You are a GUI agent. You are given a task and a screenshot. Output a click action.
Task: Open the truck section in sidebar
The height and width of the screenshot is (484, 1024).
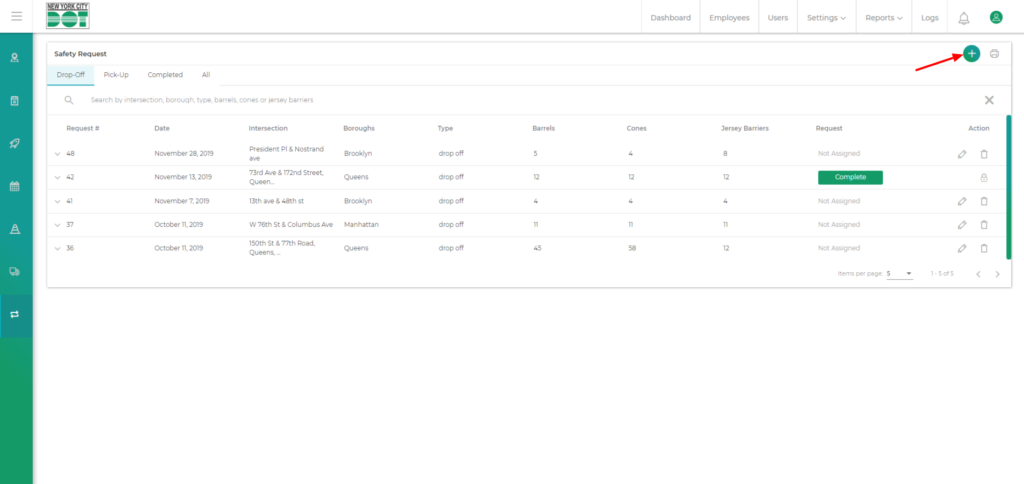coord(15,271)
